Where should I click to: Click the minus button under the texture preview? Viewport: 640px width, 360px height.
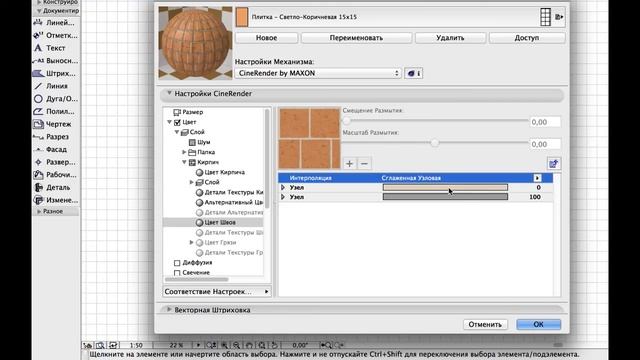[364, 164]
